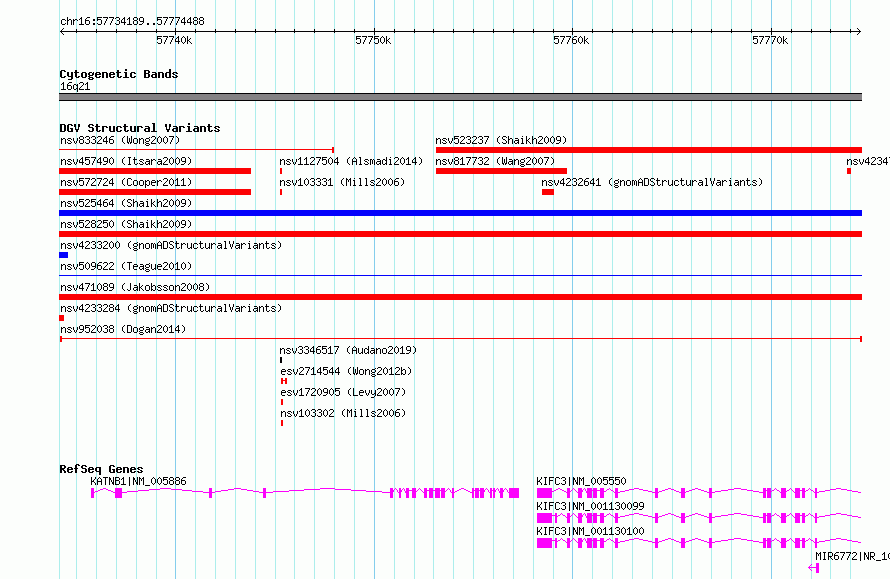Click the Cytogenetic Bands track title
890x579 pixels.
pyautogui.click(x=119, y=74)
